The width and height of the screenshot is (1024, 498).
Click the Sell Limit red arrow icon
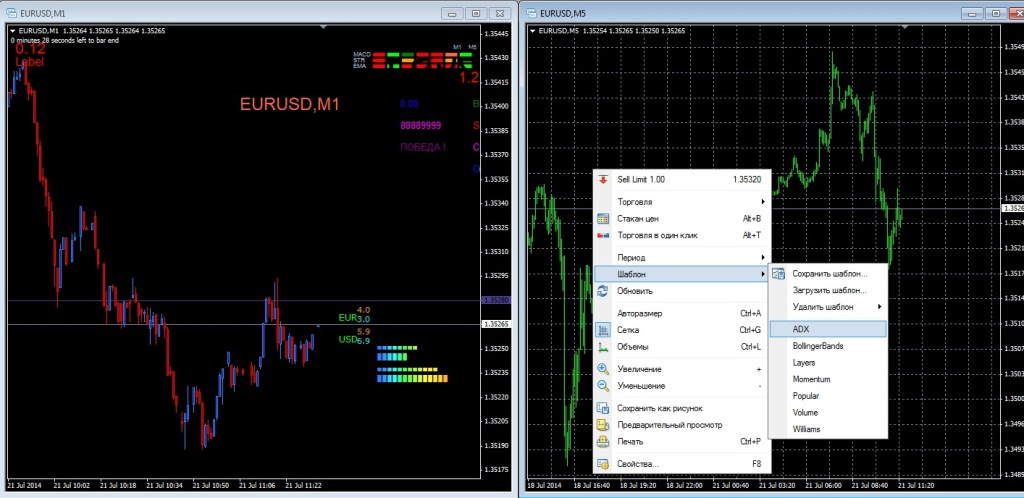coord(603,179)
